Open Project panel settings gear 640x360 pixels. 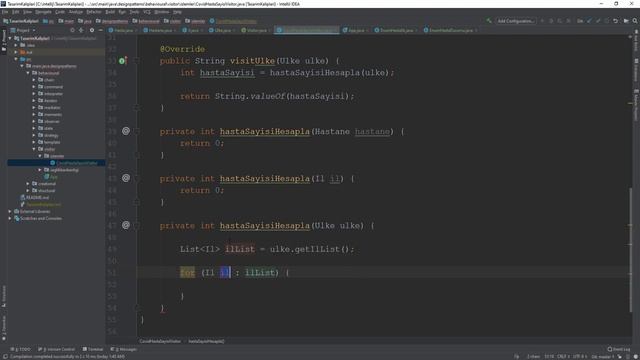92,30
